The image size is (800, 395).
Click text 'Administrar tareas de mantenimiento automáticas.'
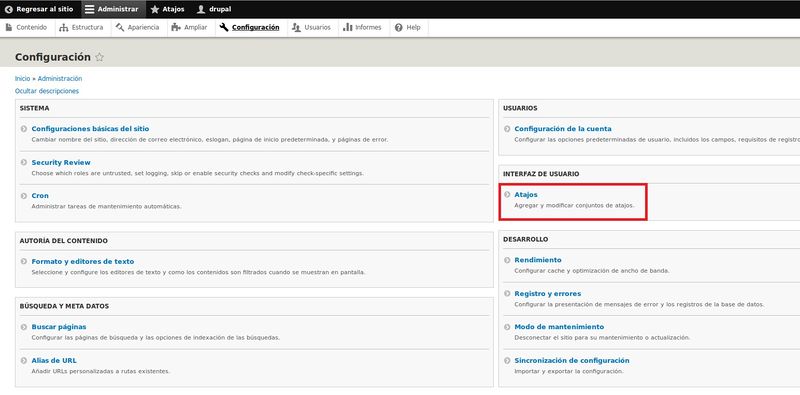point(106,207)
